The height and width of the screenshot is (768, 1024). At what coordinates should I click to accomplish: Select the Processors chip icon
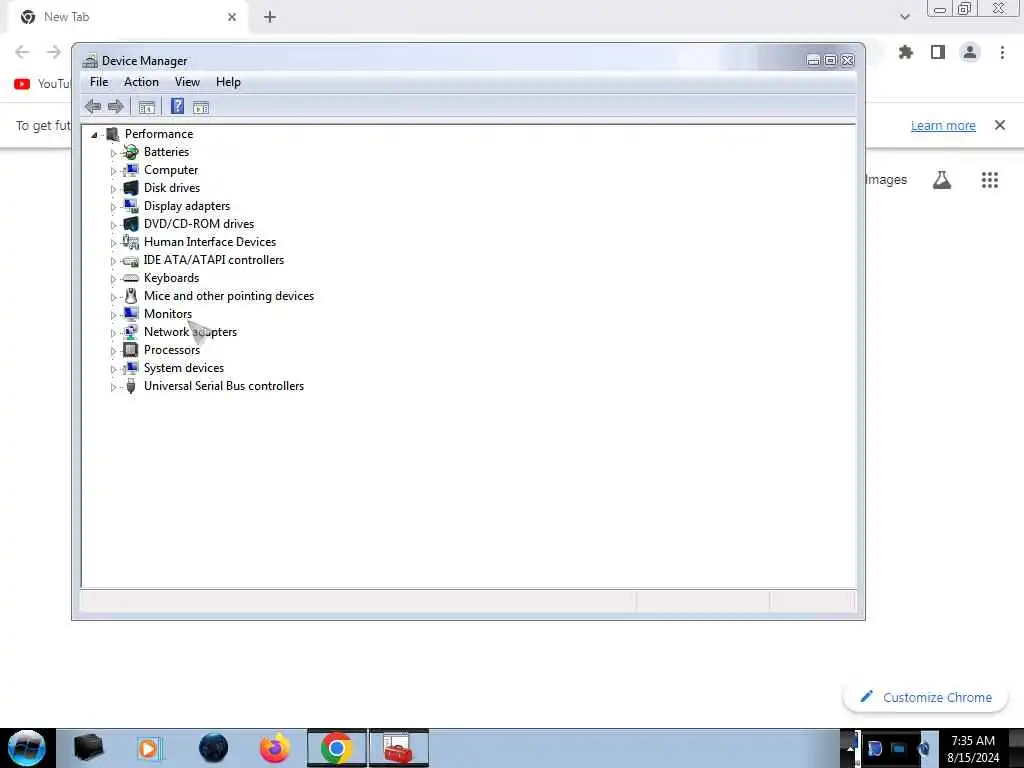pos(131,350)
